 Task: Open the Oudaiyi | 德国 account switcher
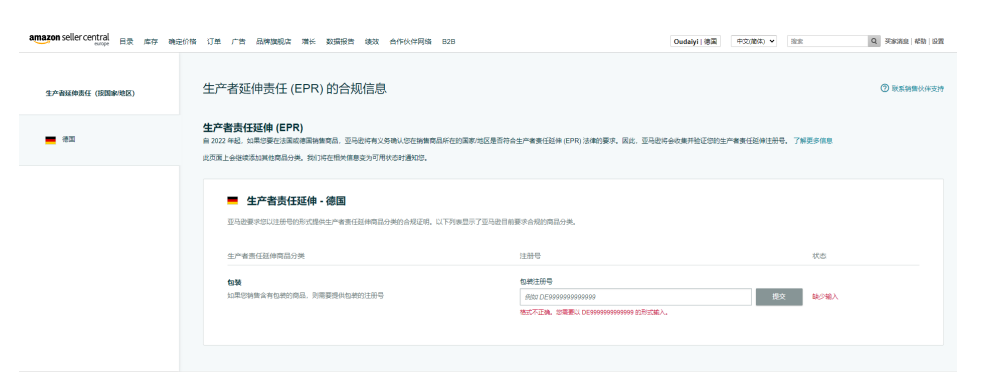(x=695, y=41)
